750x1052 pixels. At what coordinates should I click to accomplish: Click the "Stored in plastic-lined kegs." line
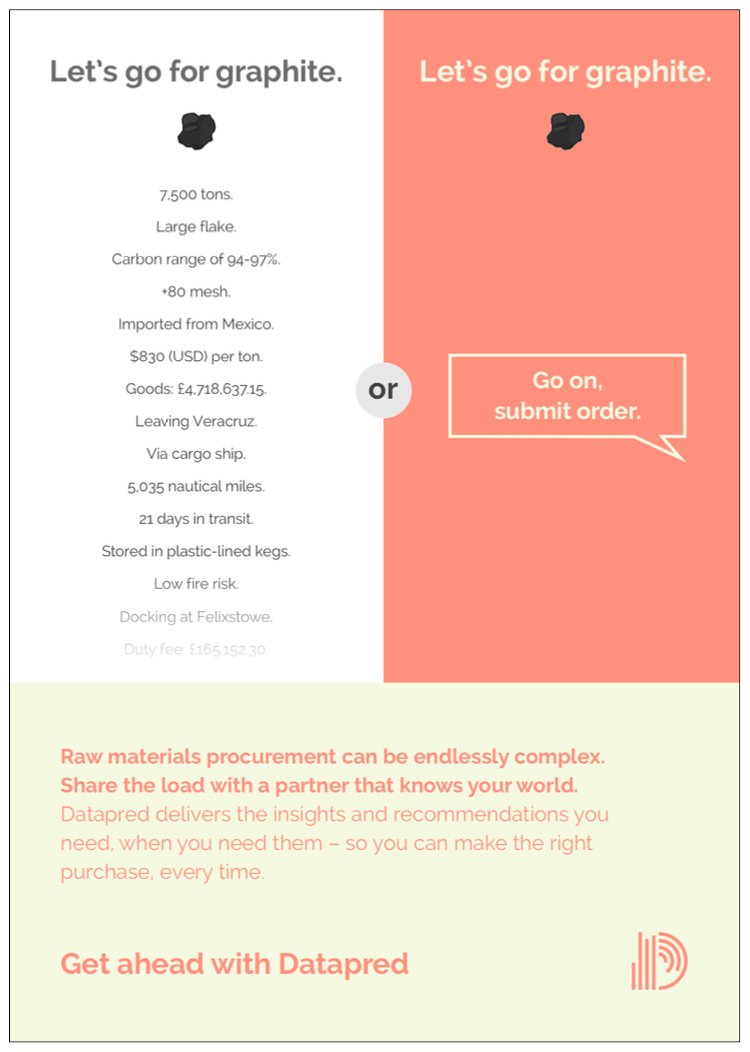point(196,551)
